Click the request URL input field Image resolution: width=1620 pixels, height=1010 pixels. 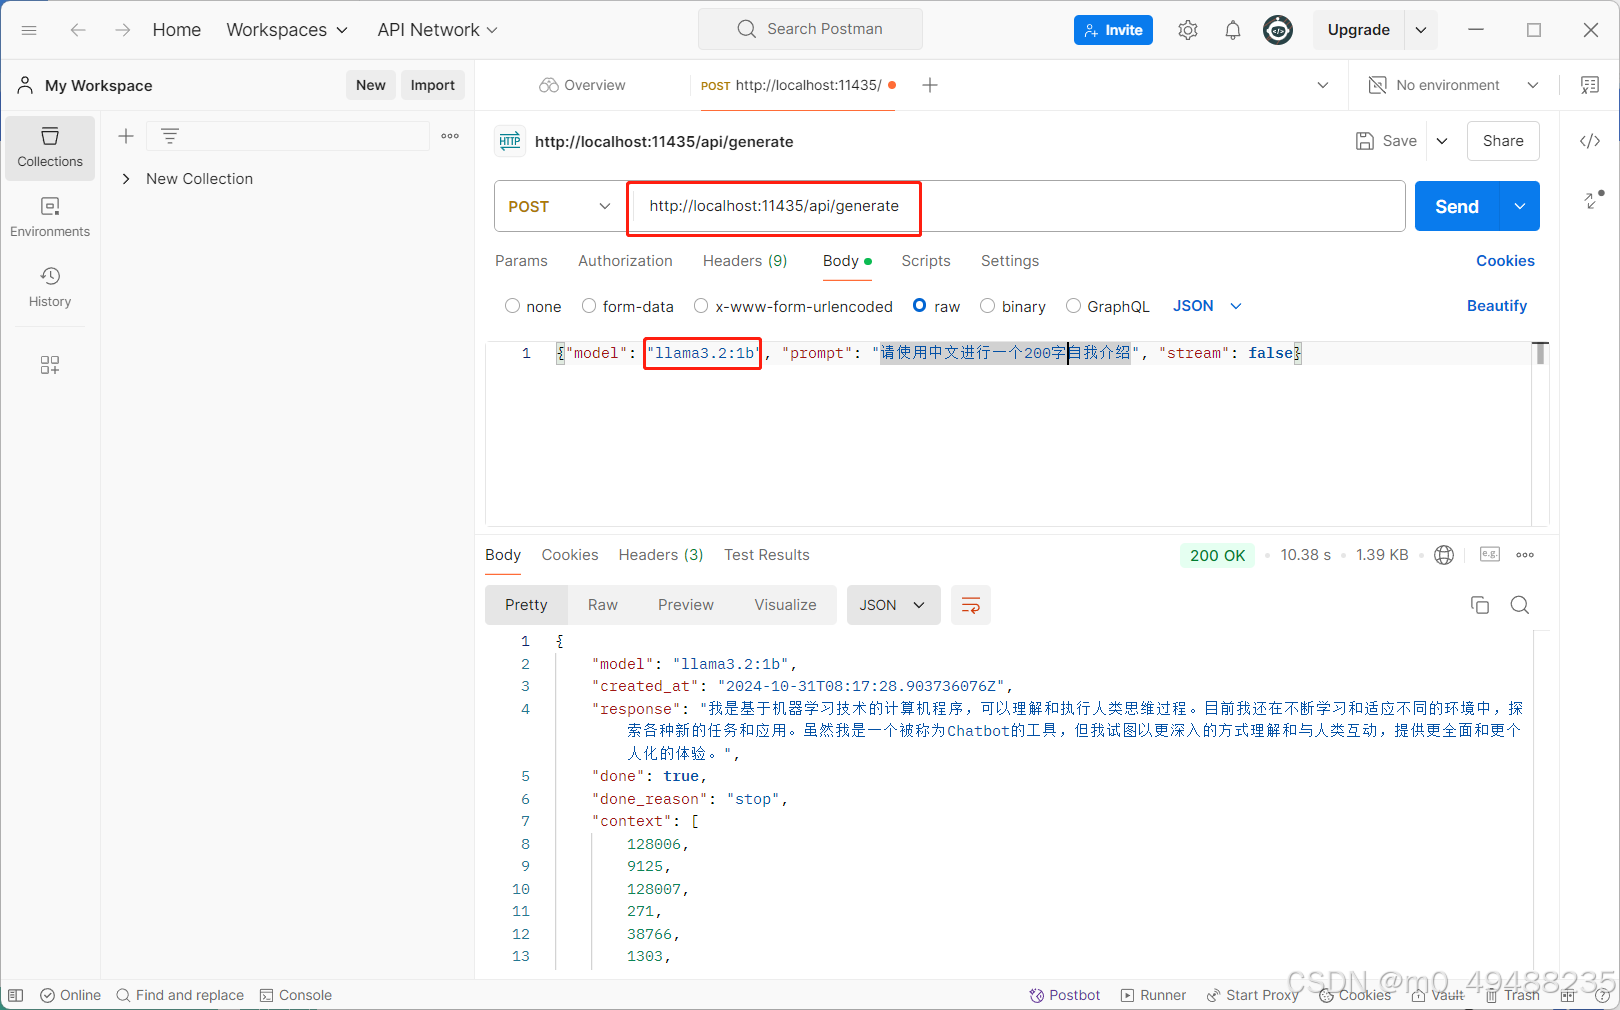point(1000,206)
